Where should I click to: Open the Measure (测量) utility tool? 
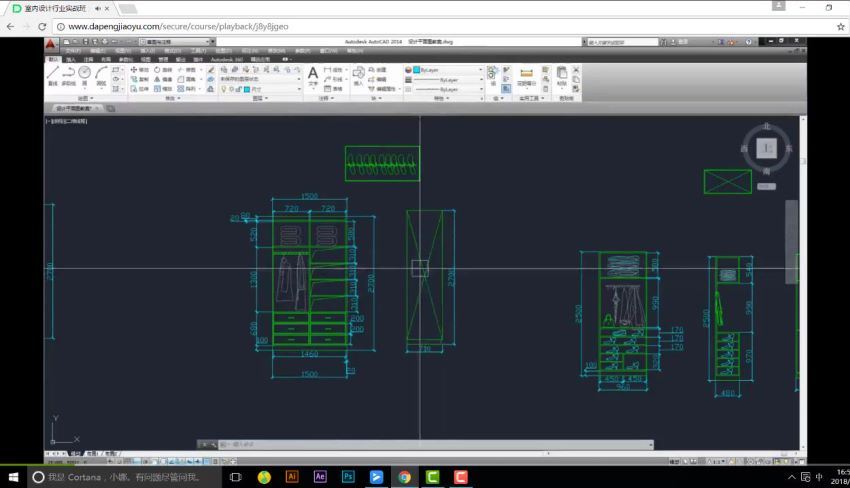point(526,78)
